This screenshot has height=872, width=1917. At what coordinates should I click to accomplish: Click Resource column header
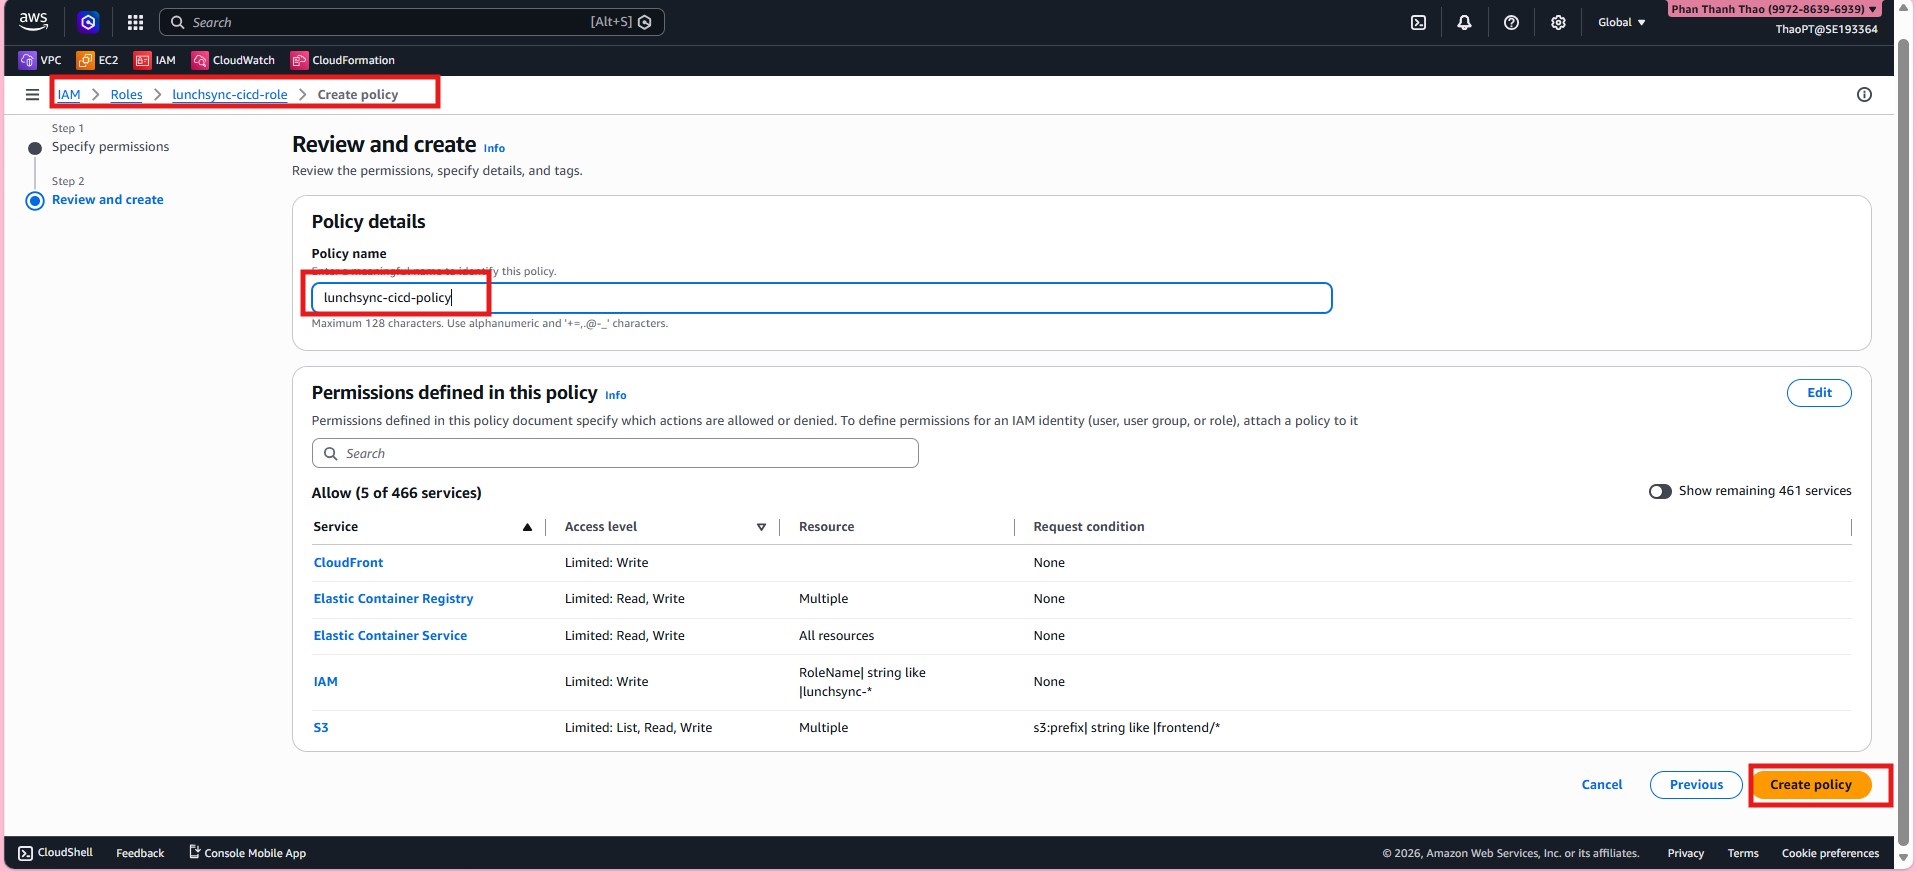(826, 527)
